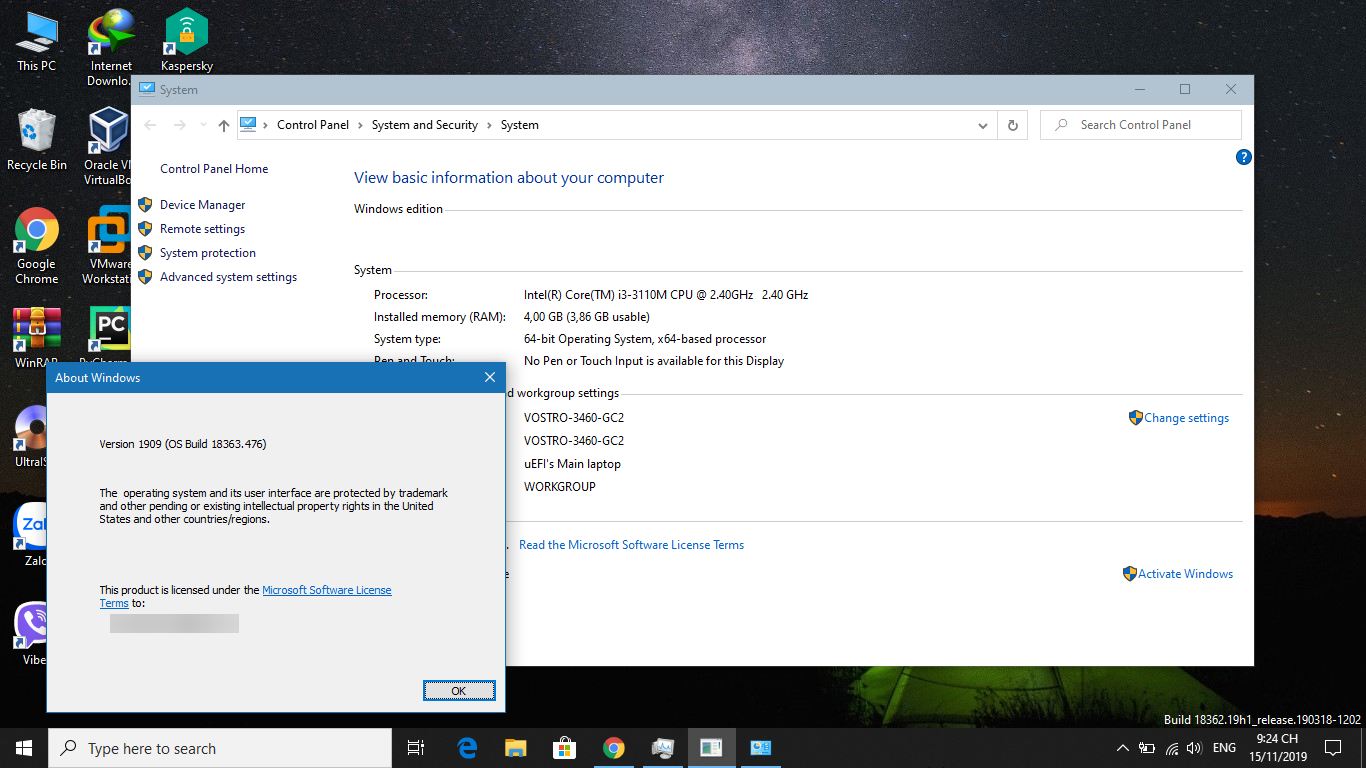Click the battery icon in system tray

[x=1147, y=748]
